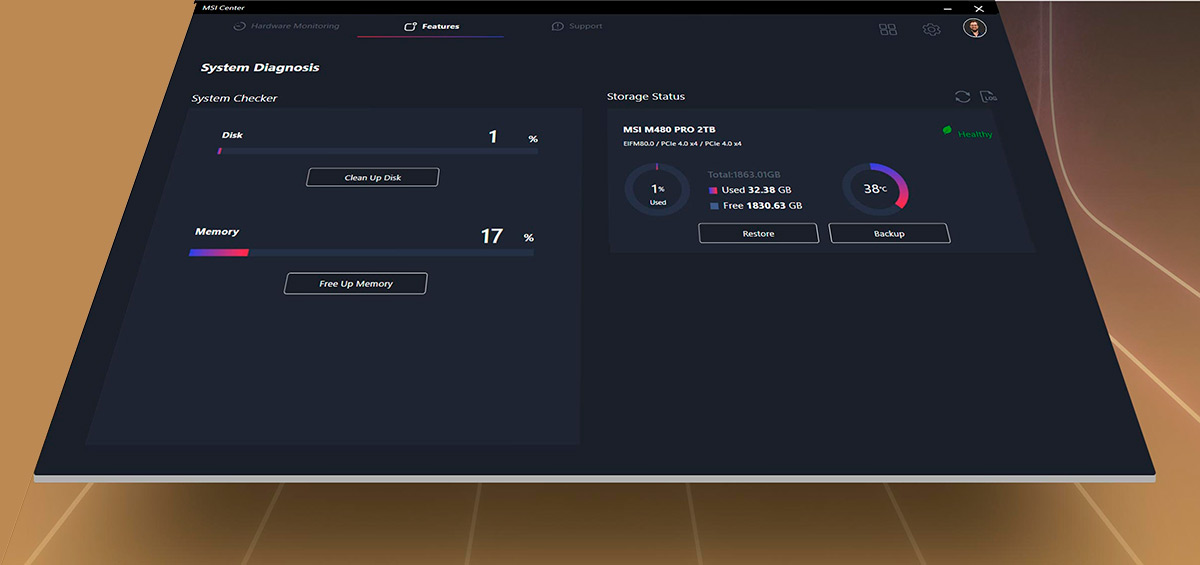Screen dimensions: 1200x565
Task: Click the Hardware Monitoring tab icon
Action: (239, 26)
